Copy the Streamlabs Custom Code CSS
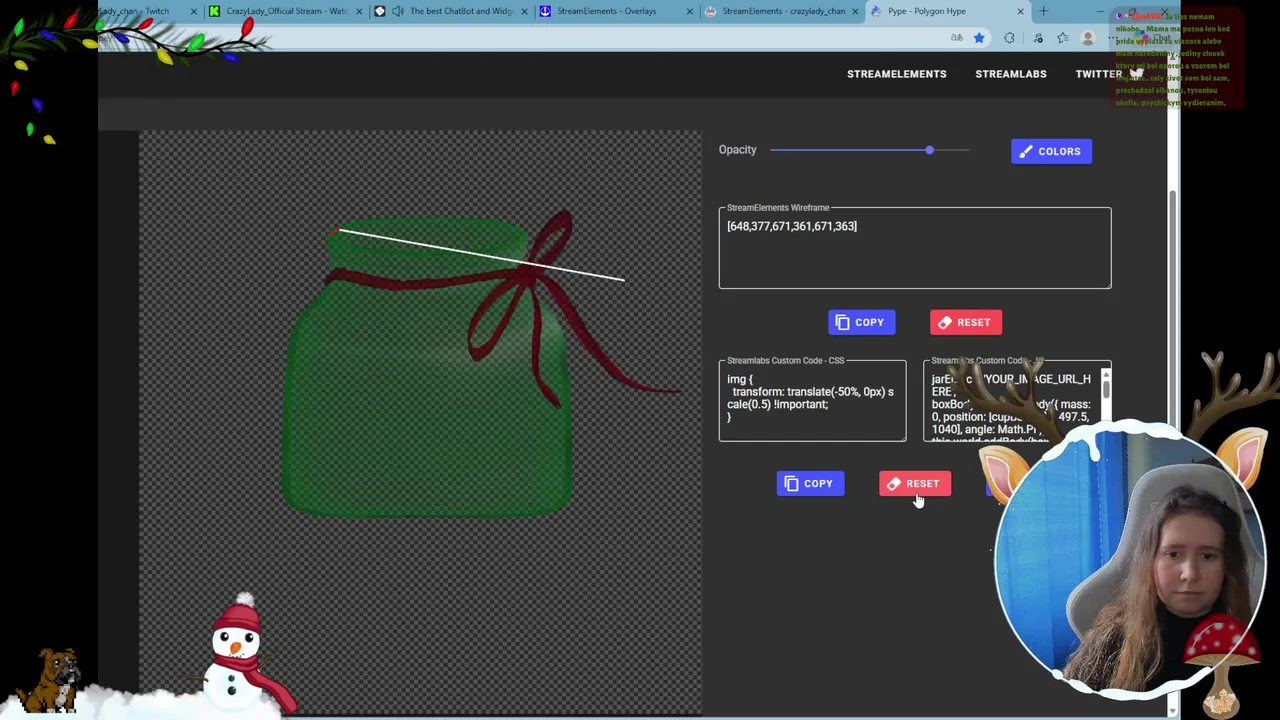Image resolution: width=1280 pixels, height=720 pixels. point(810,484)
